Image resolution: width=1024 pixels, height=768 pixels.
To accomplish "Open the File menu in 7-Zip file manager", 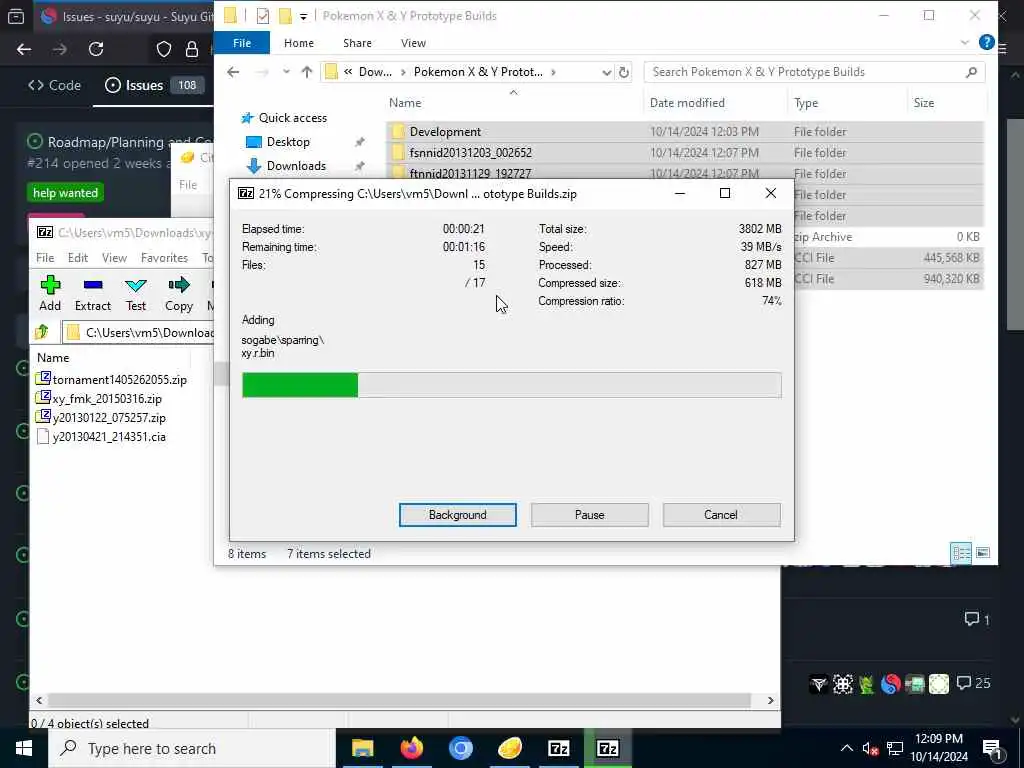I will click(45, 258).
